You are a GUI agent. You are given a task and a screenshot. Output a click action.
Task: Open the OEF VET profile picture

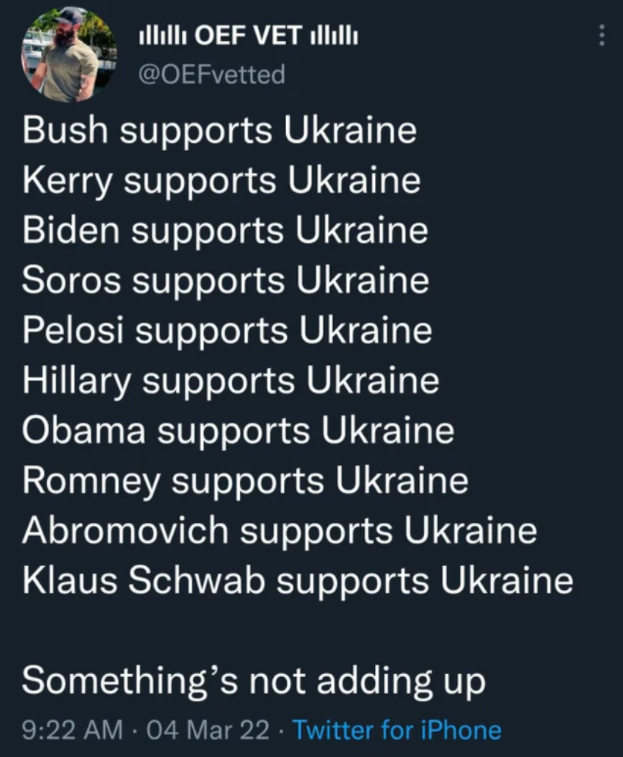(x=69, y=54)
